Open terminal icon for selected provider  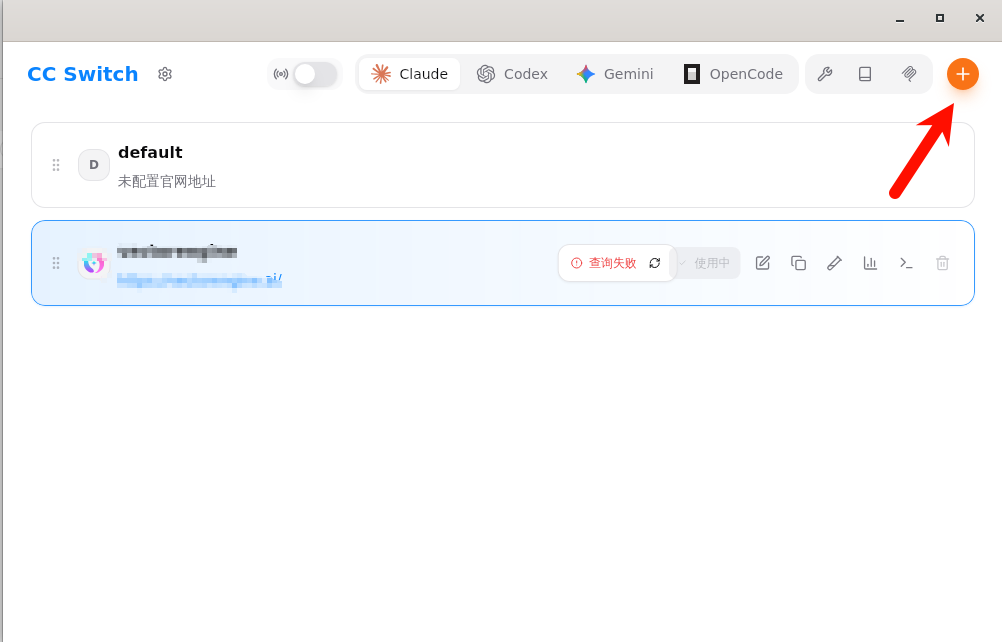(906, 263)
